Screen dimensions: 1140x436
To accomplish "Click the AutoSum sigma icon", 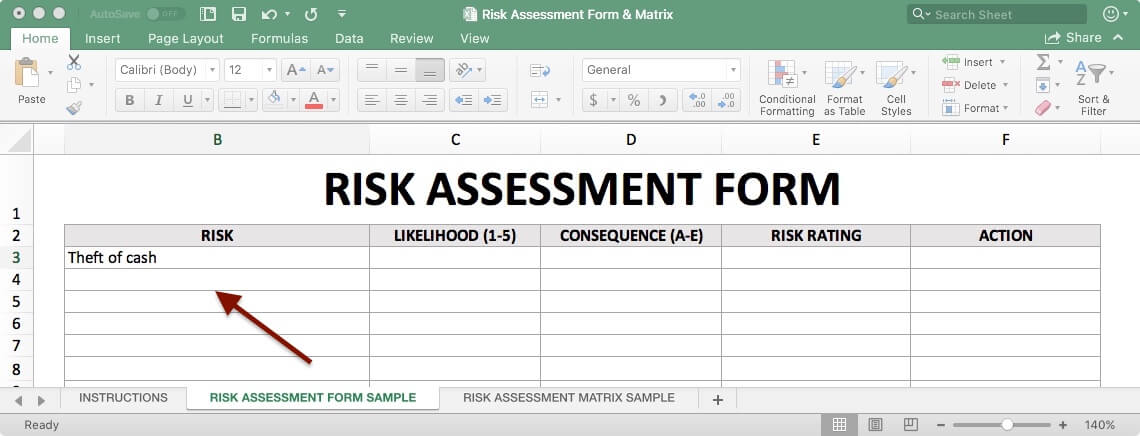I will pyautogui.click(x=1043, y=62).
